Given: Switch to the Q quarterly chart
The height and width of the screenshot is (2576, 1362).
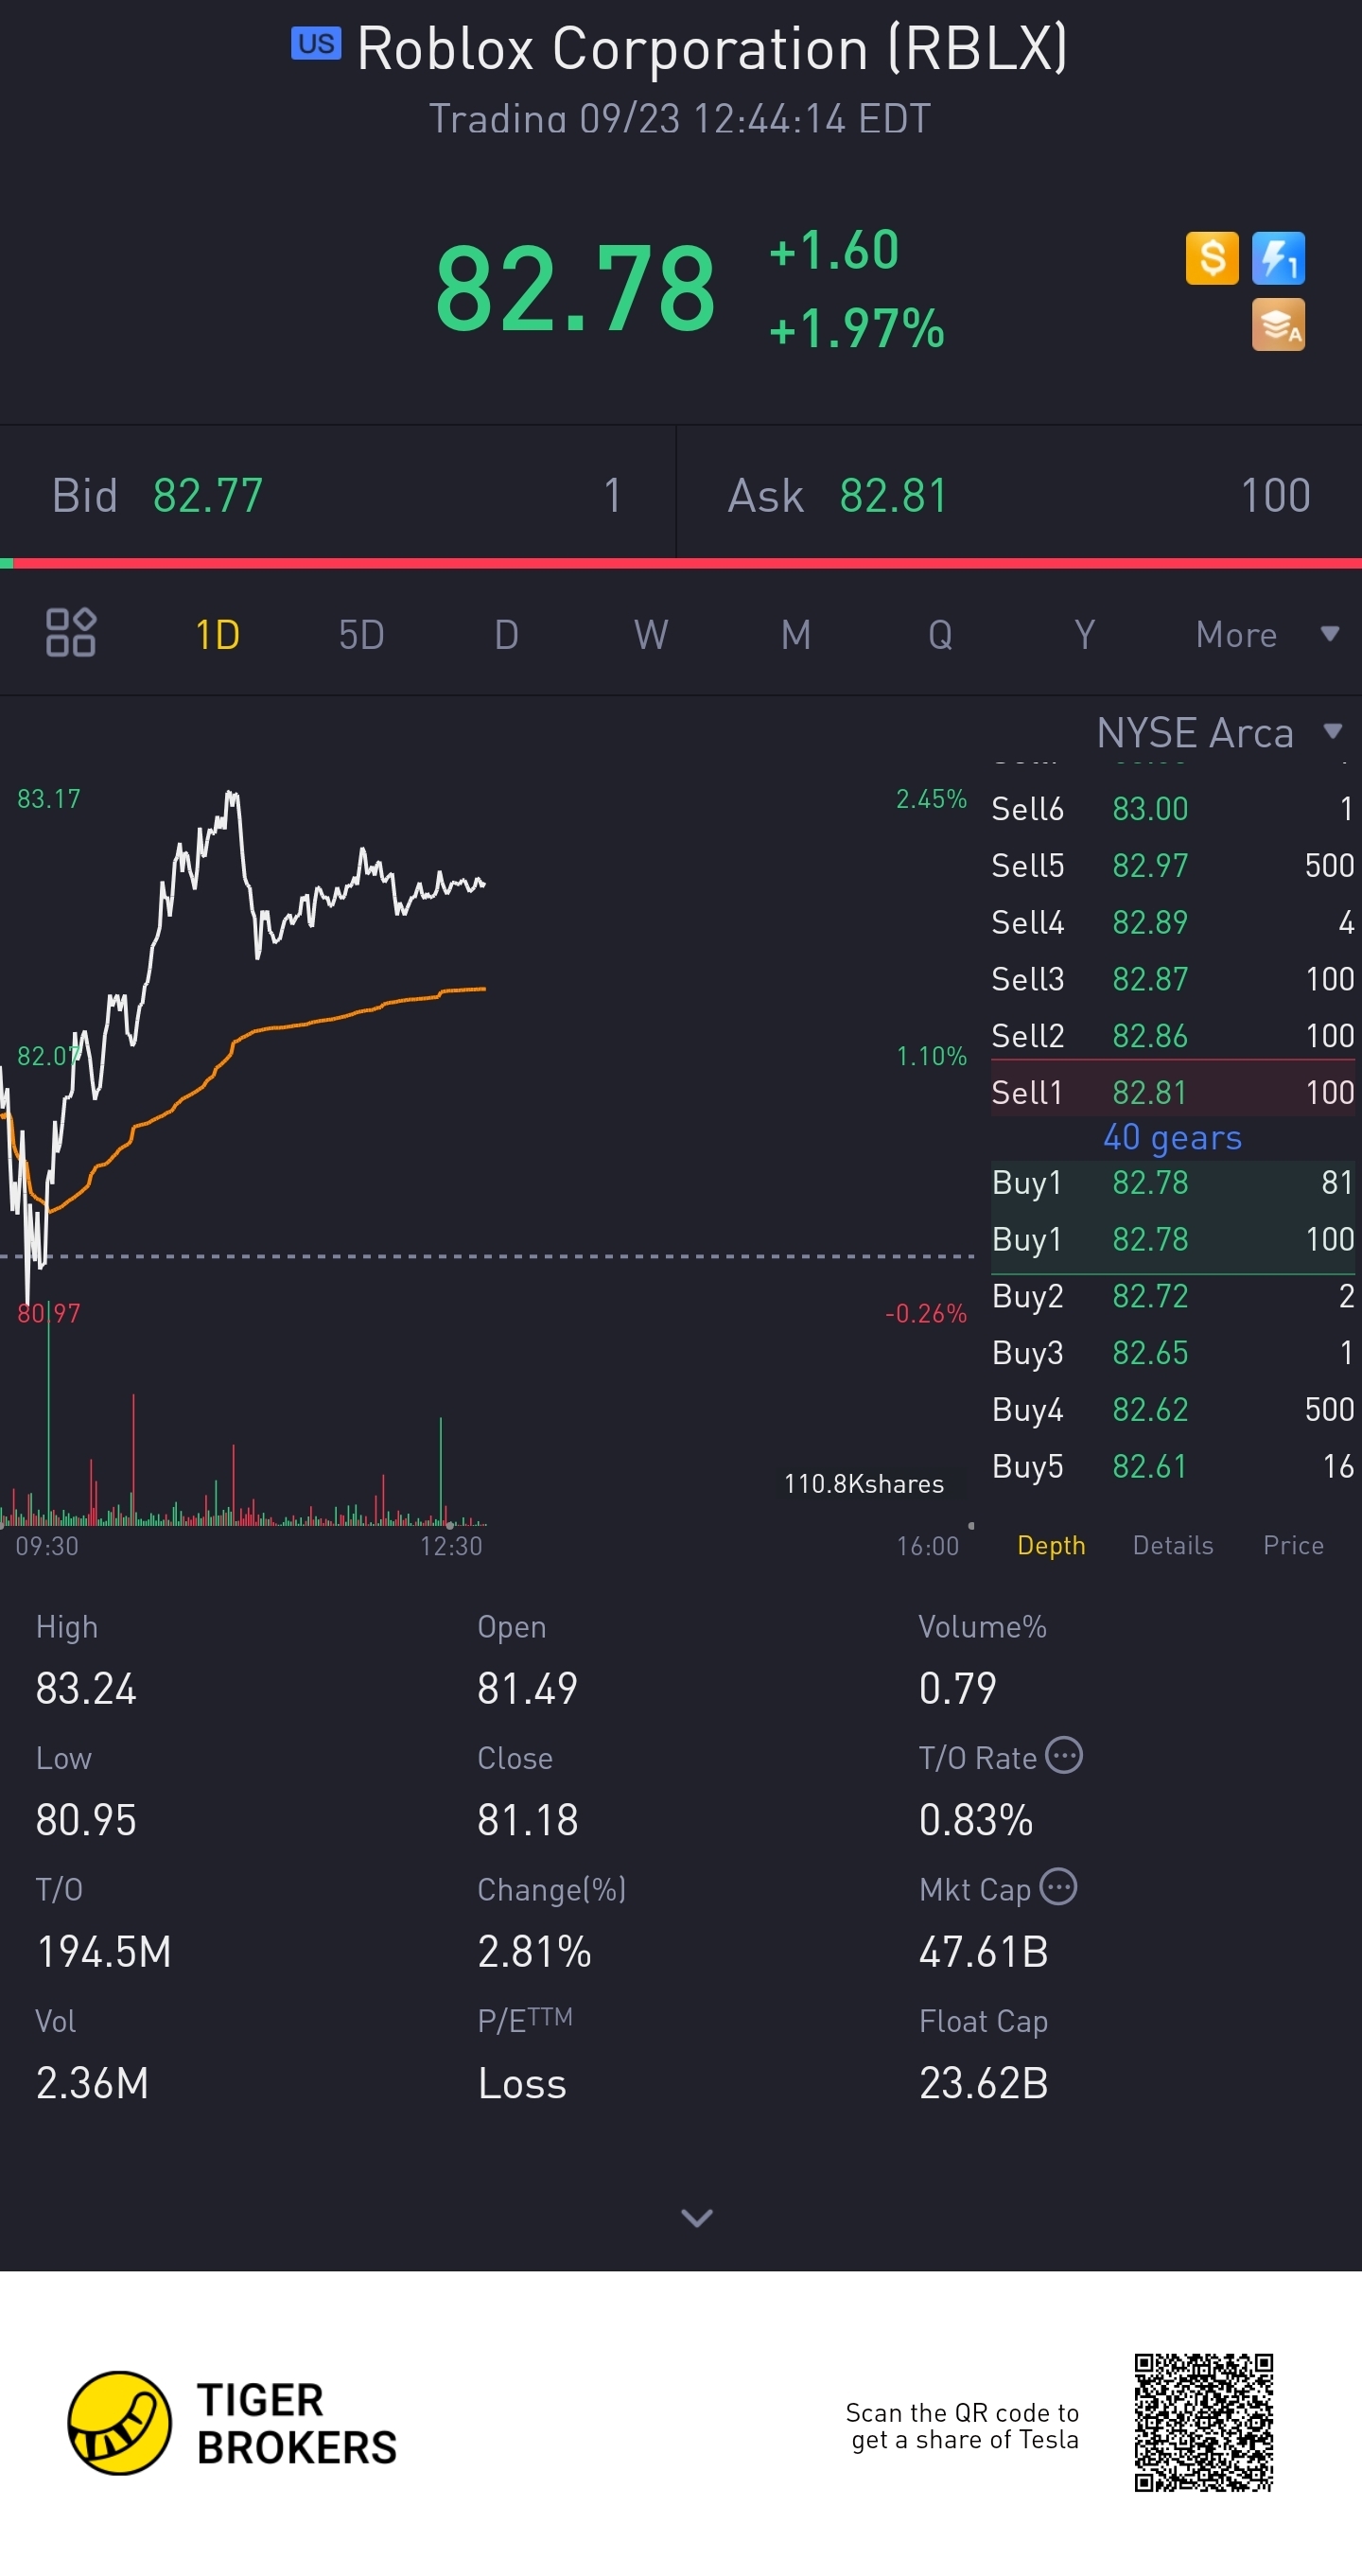Looking at the screenshot, I should (x=940, y=634).
